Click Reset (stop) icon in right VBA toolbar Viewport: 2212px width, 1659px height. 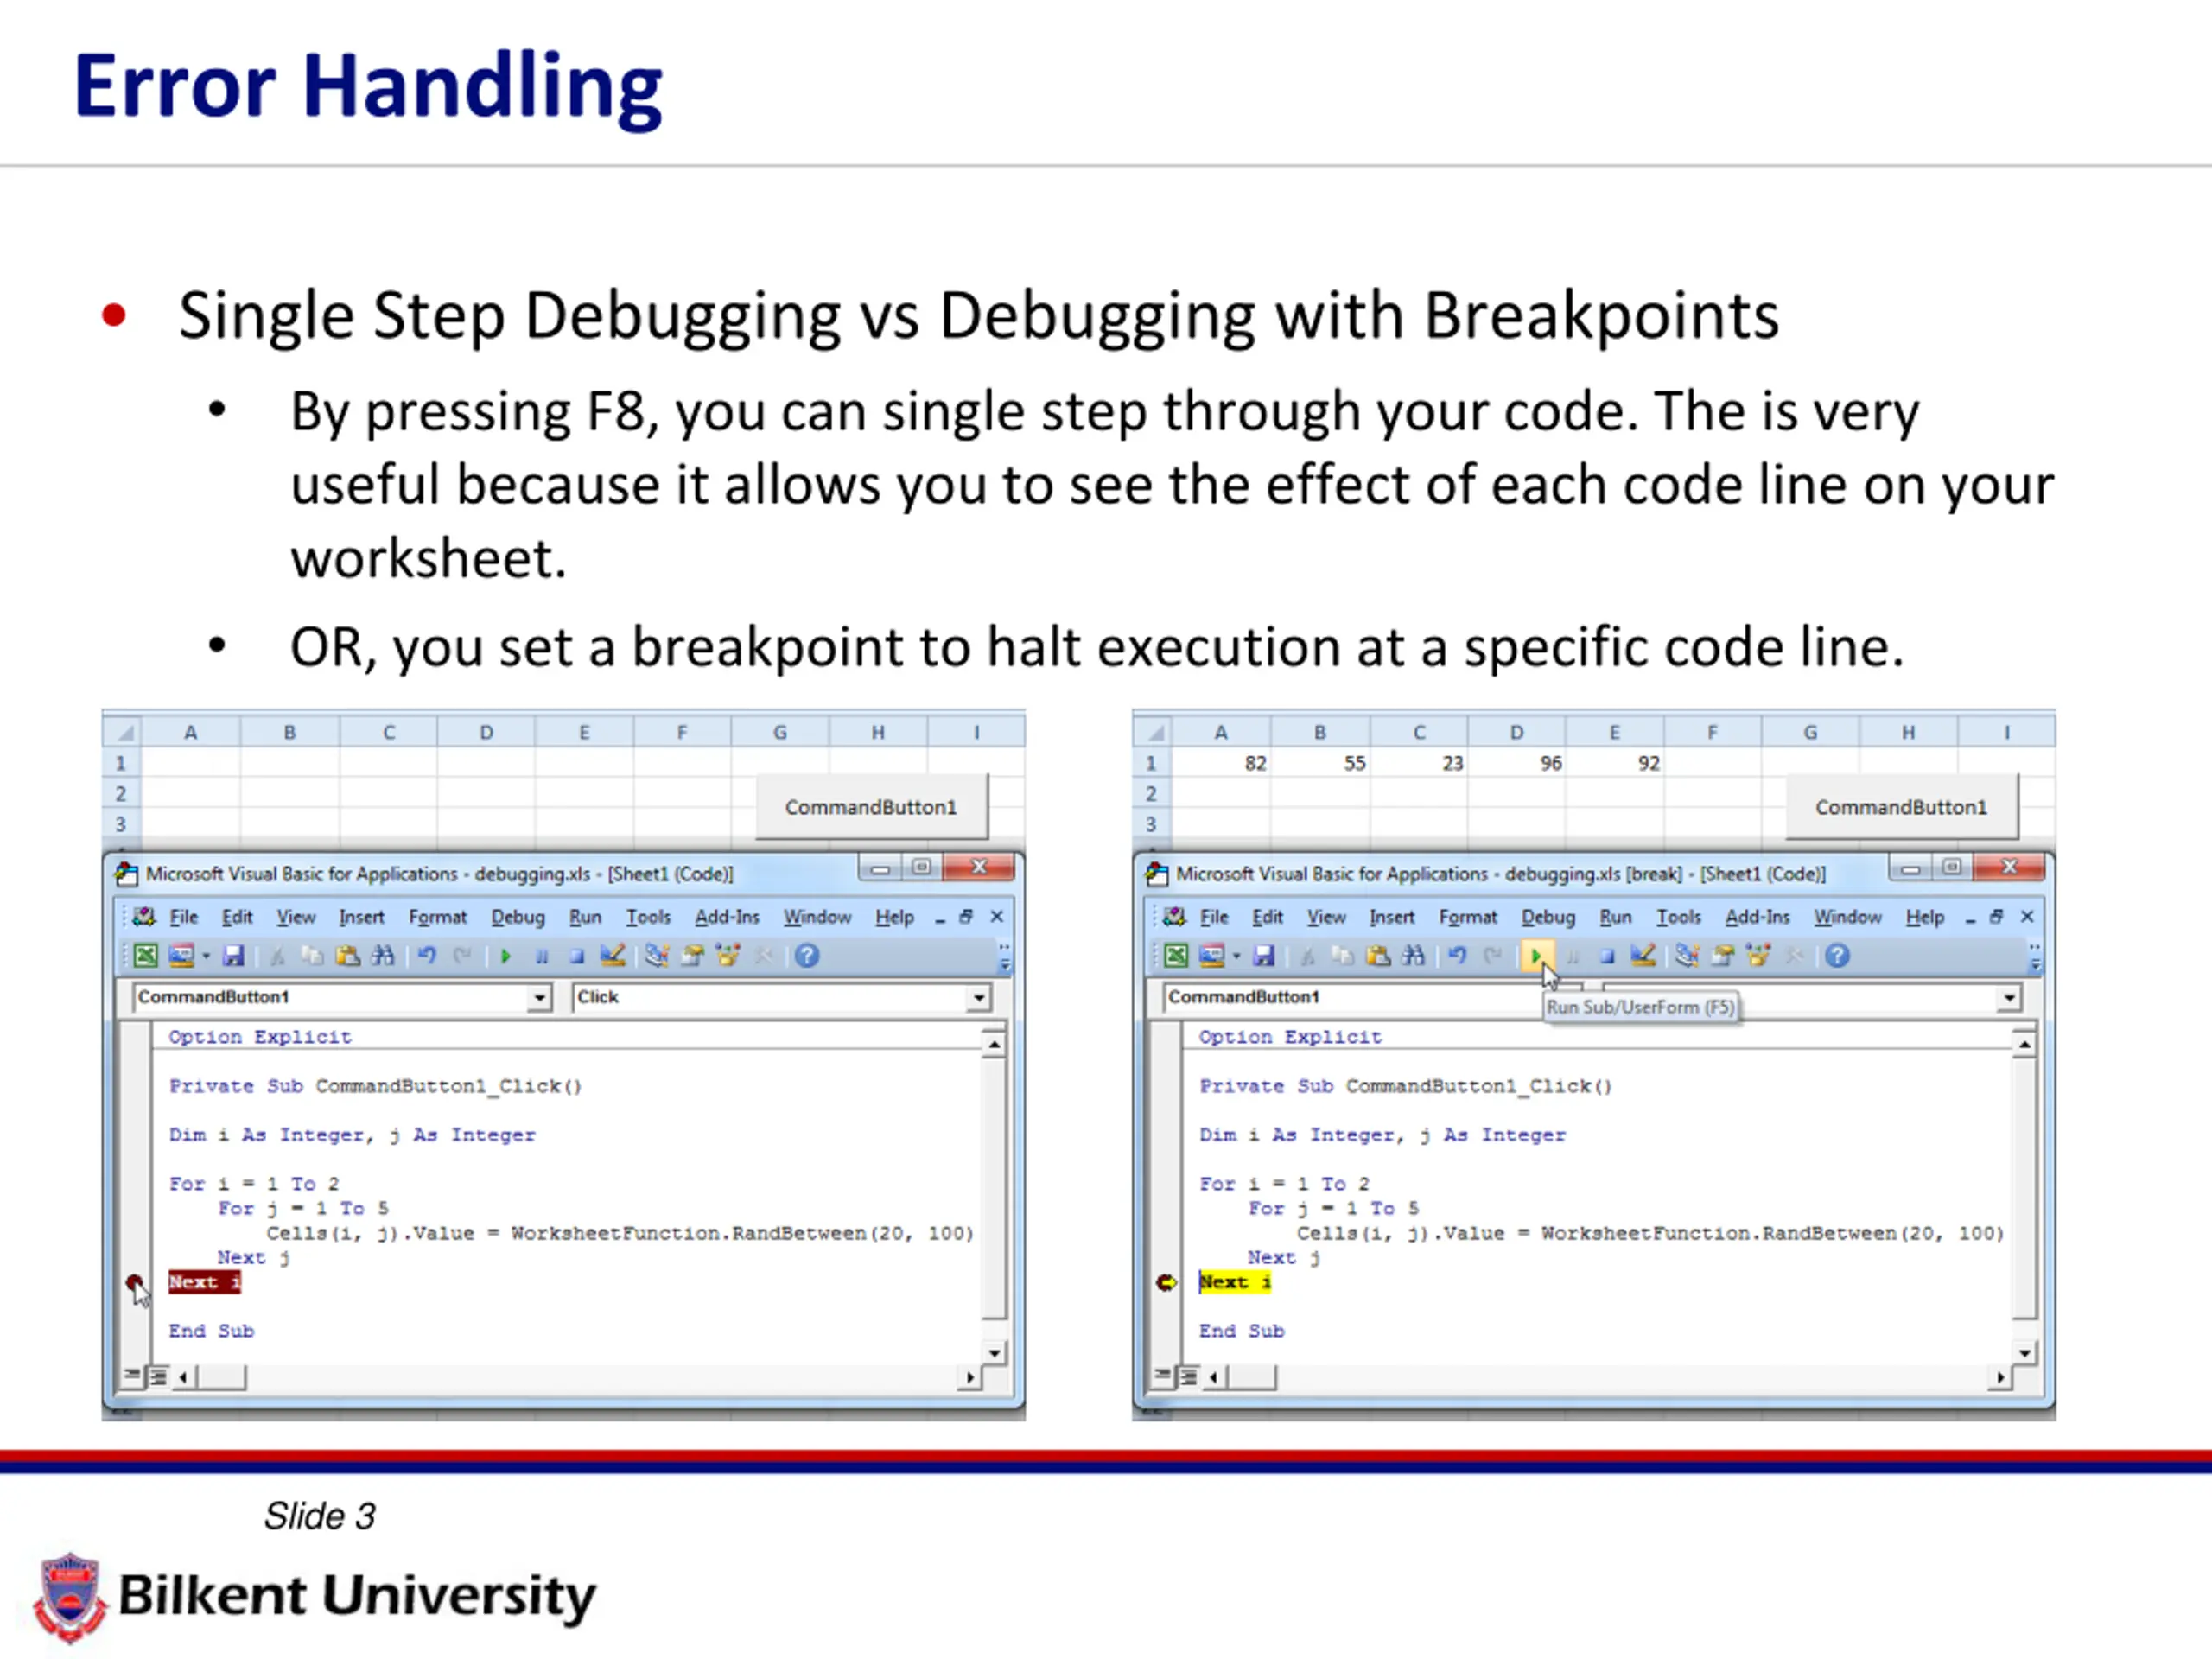tap(1606, 956)
